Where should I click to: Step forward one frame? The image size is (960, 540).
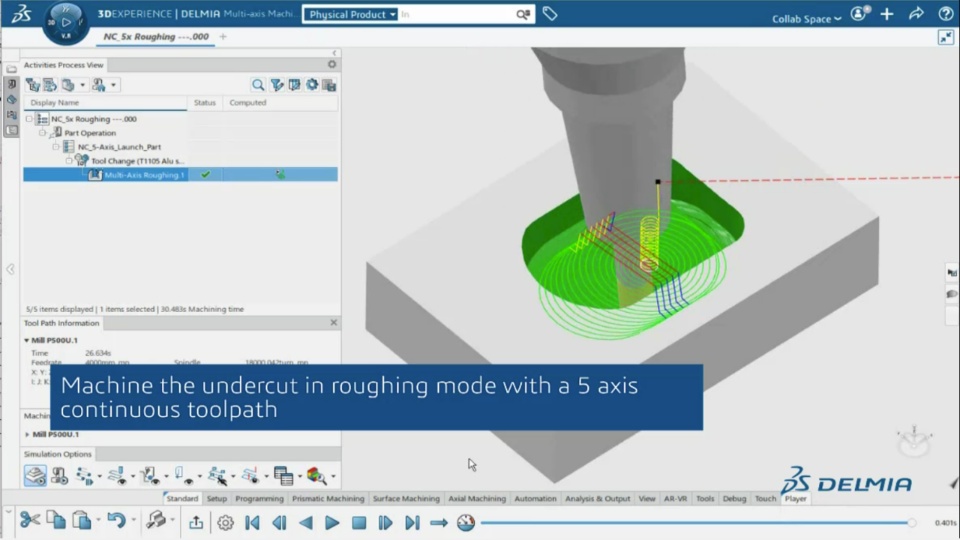coord(385,523)
